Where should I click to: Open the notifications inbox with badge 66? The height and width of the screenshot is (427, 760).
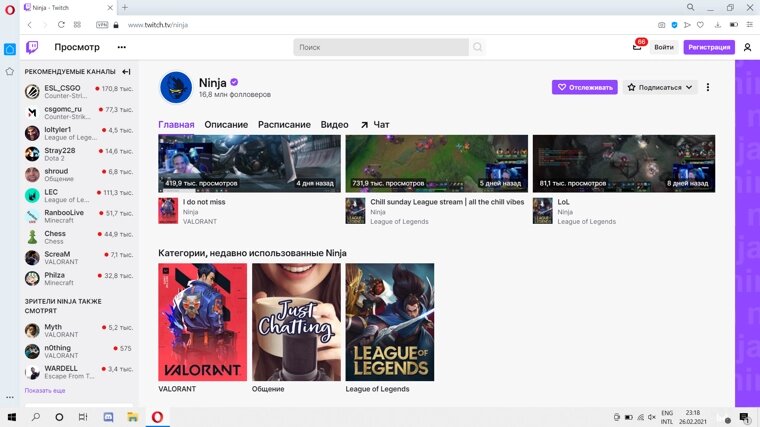pyautogui.click(x=637, y=47)
